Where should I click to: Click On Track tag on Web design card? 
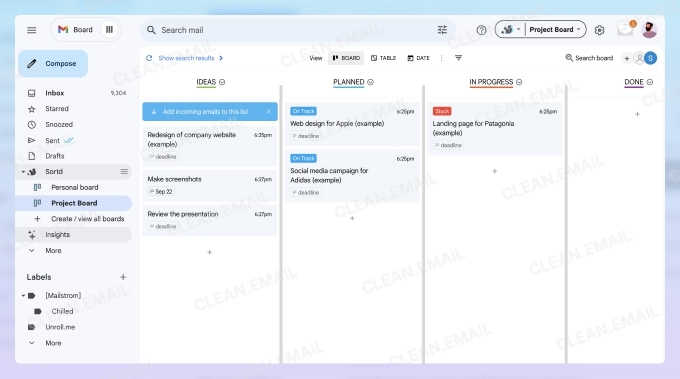303,111
